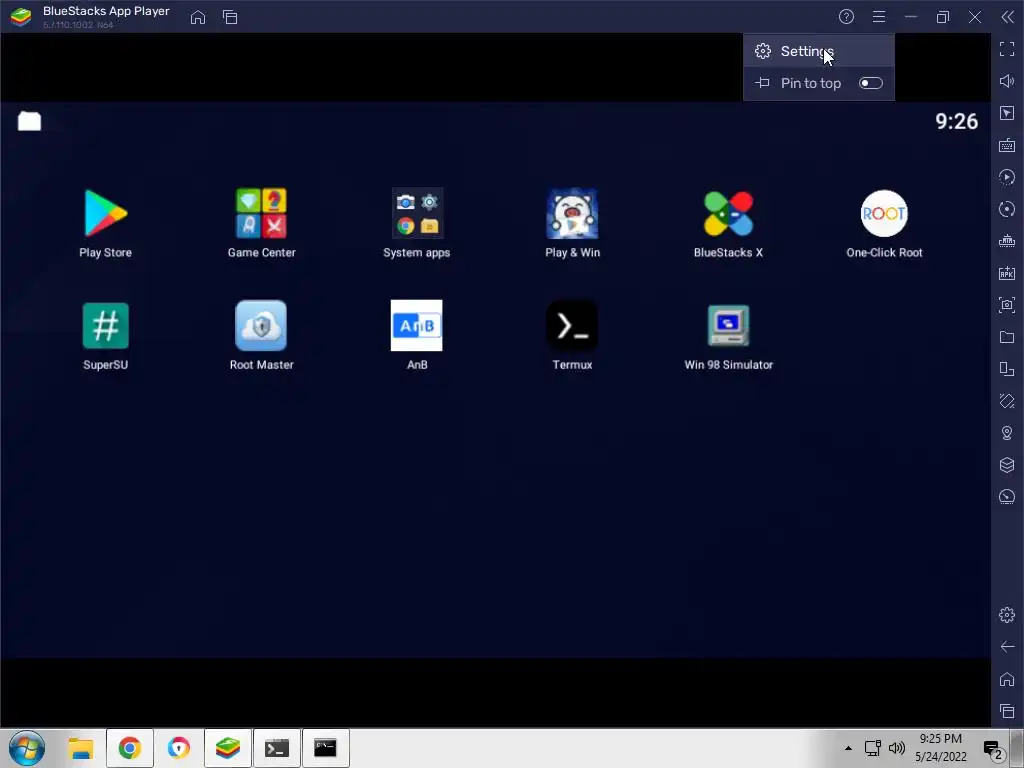Collapse the right sidebar with the double chevron

click(x=1007, y=17)
